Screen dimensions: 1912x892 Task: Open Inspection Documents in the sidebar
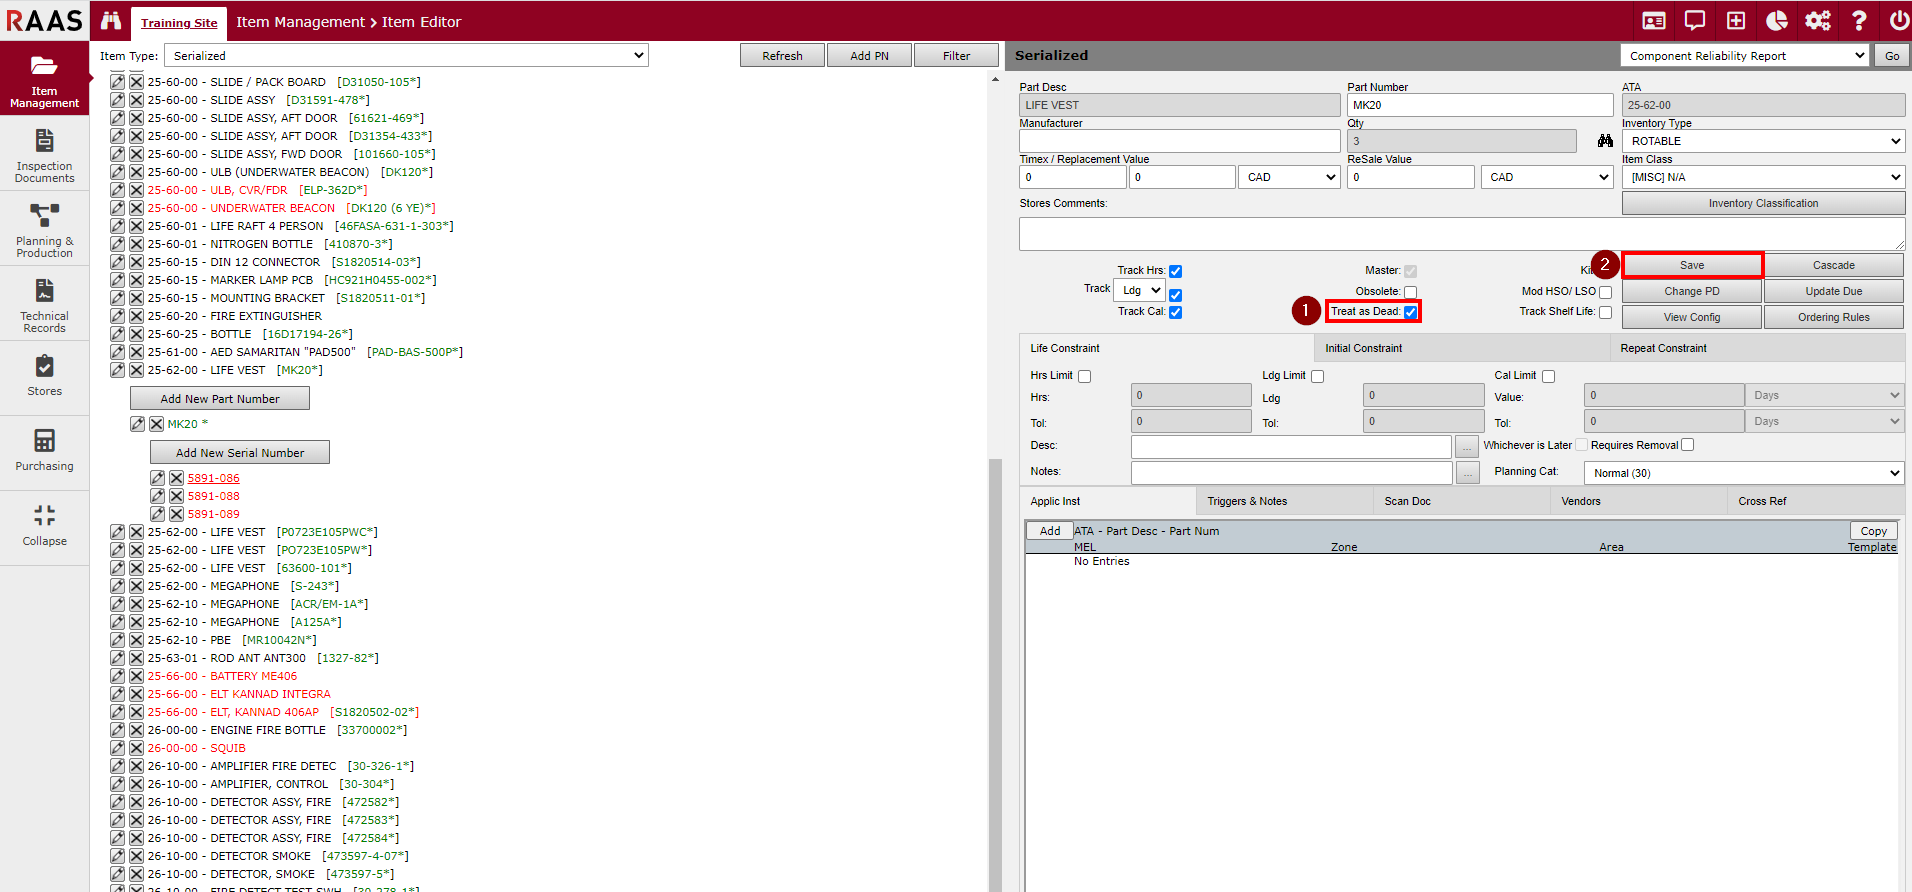coord(44,154)
